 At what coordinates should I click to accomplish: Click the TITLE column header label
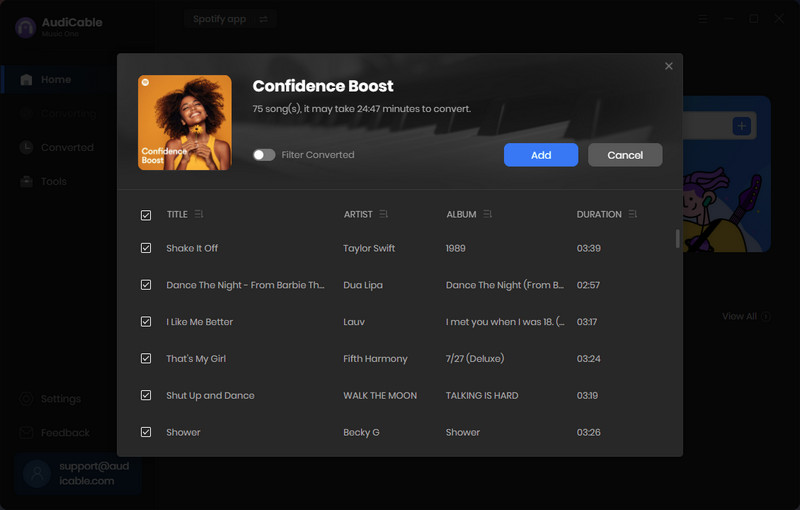(x=177, y=215)
